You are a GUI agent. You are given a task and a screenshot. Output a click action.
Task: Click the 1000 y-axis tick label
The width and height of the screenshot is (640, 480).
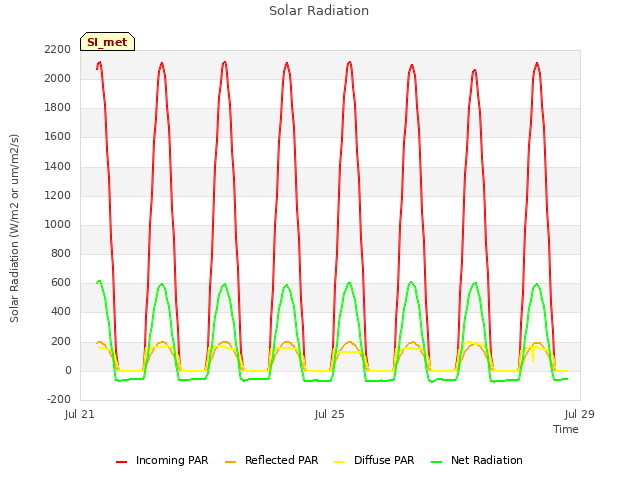pyautogui.click(x=58, y=224)
